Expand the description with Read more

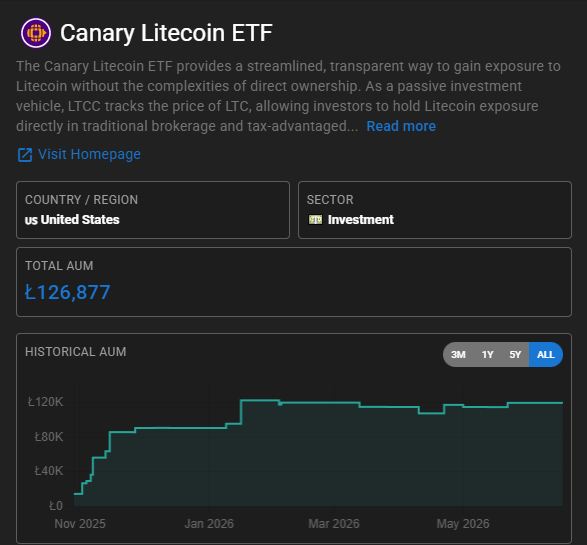pyautogui.click(x=401, y=126)
